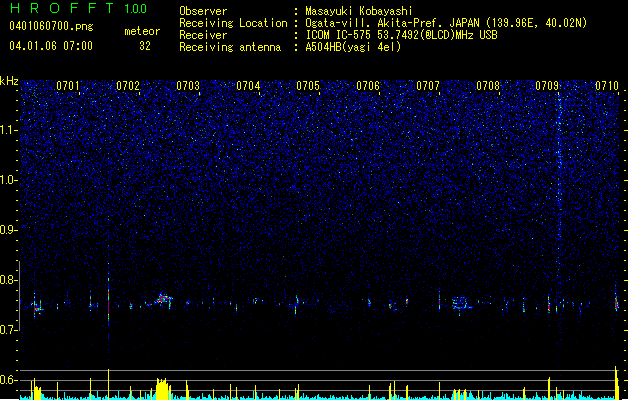Click the 0701 time marker
Screen dimensions: 629x400
pyautogui.click(x=68, y=86)
